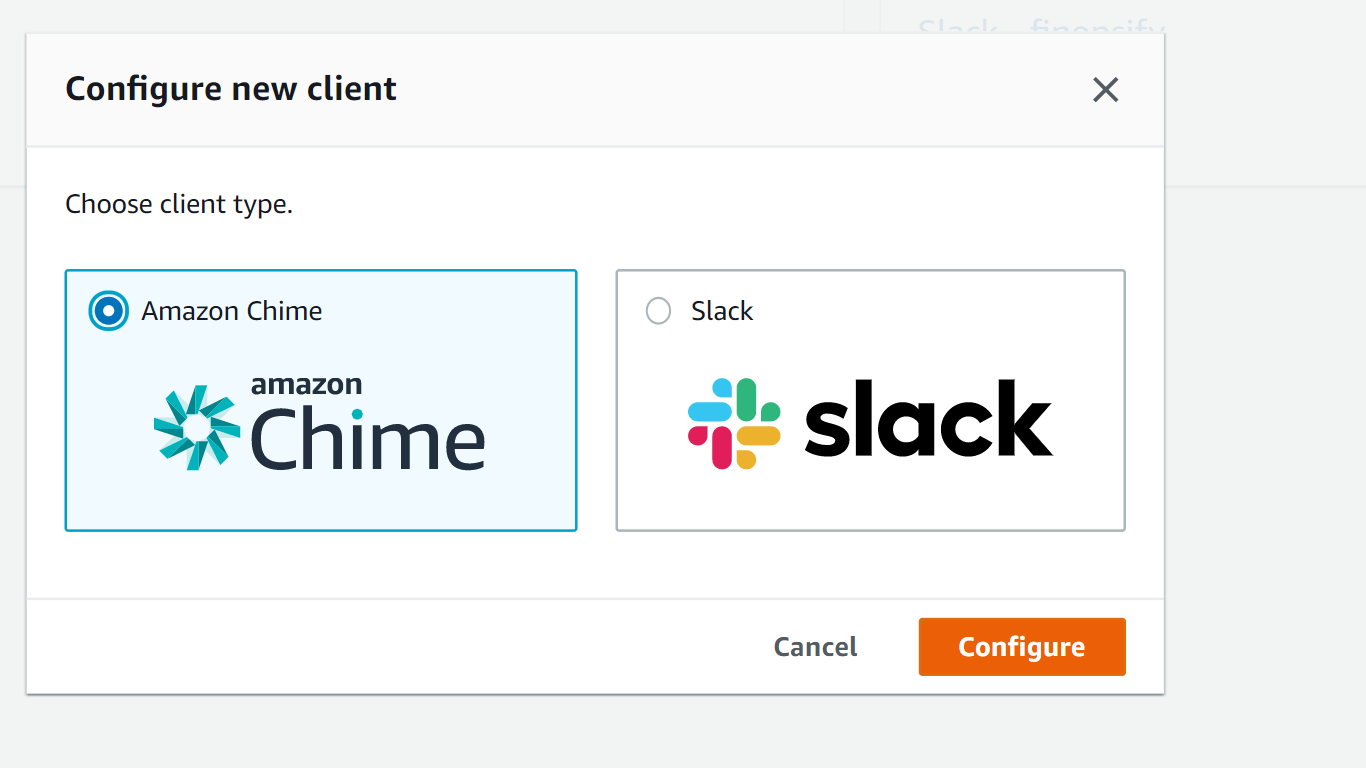Click the Amazon Chime logo
This screenshot has height=768, width=1366.
[320, 425]
